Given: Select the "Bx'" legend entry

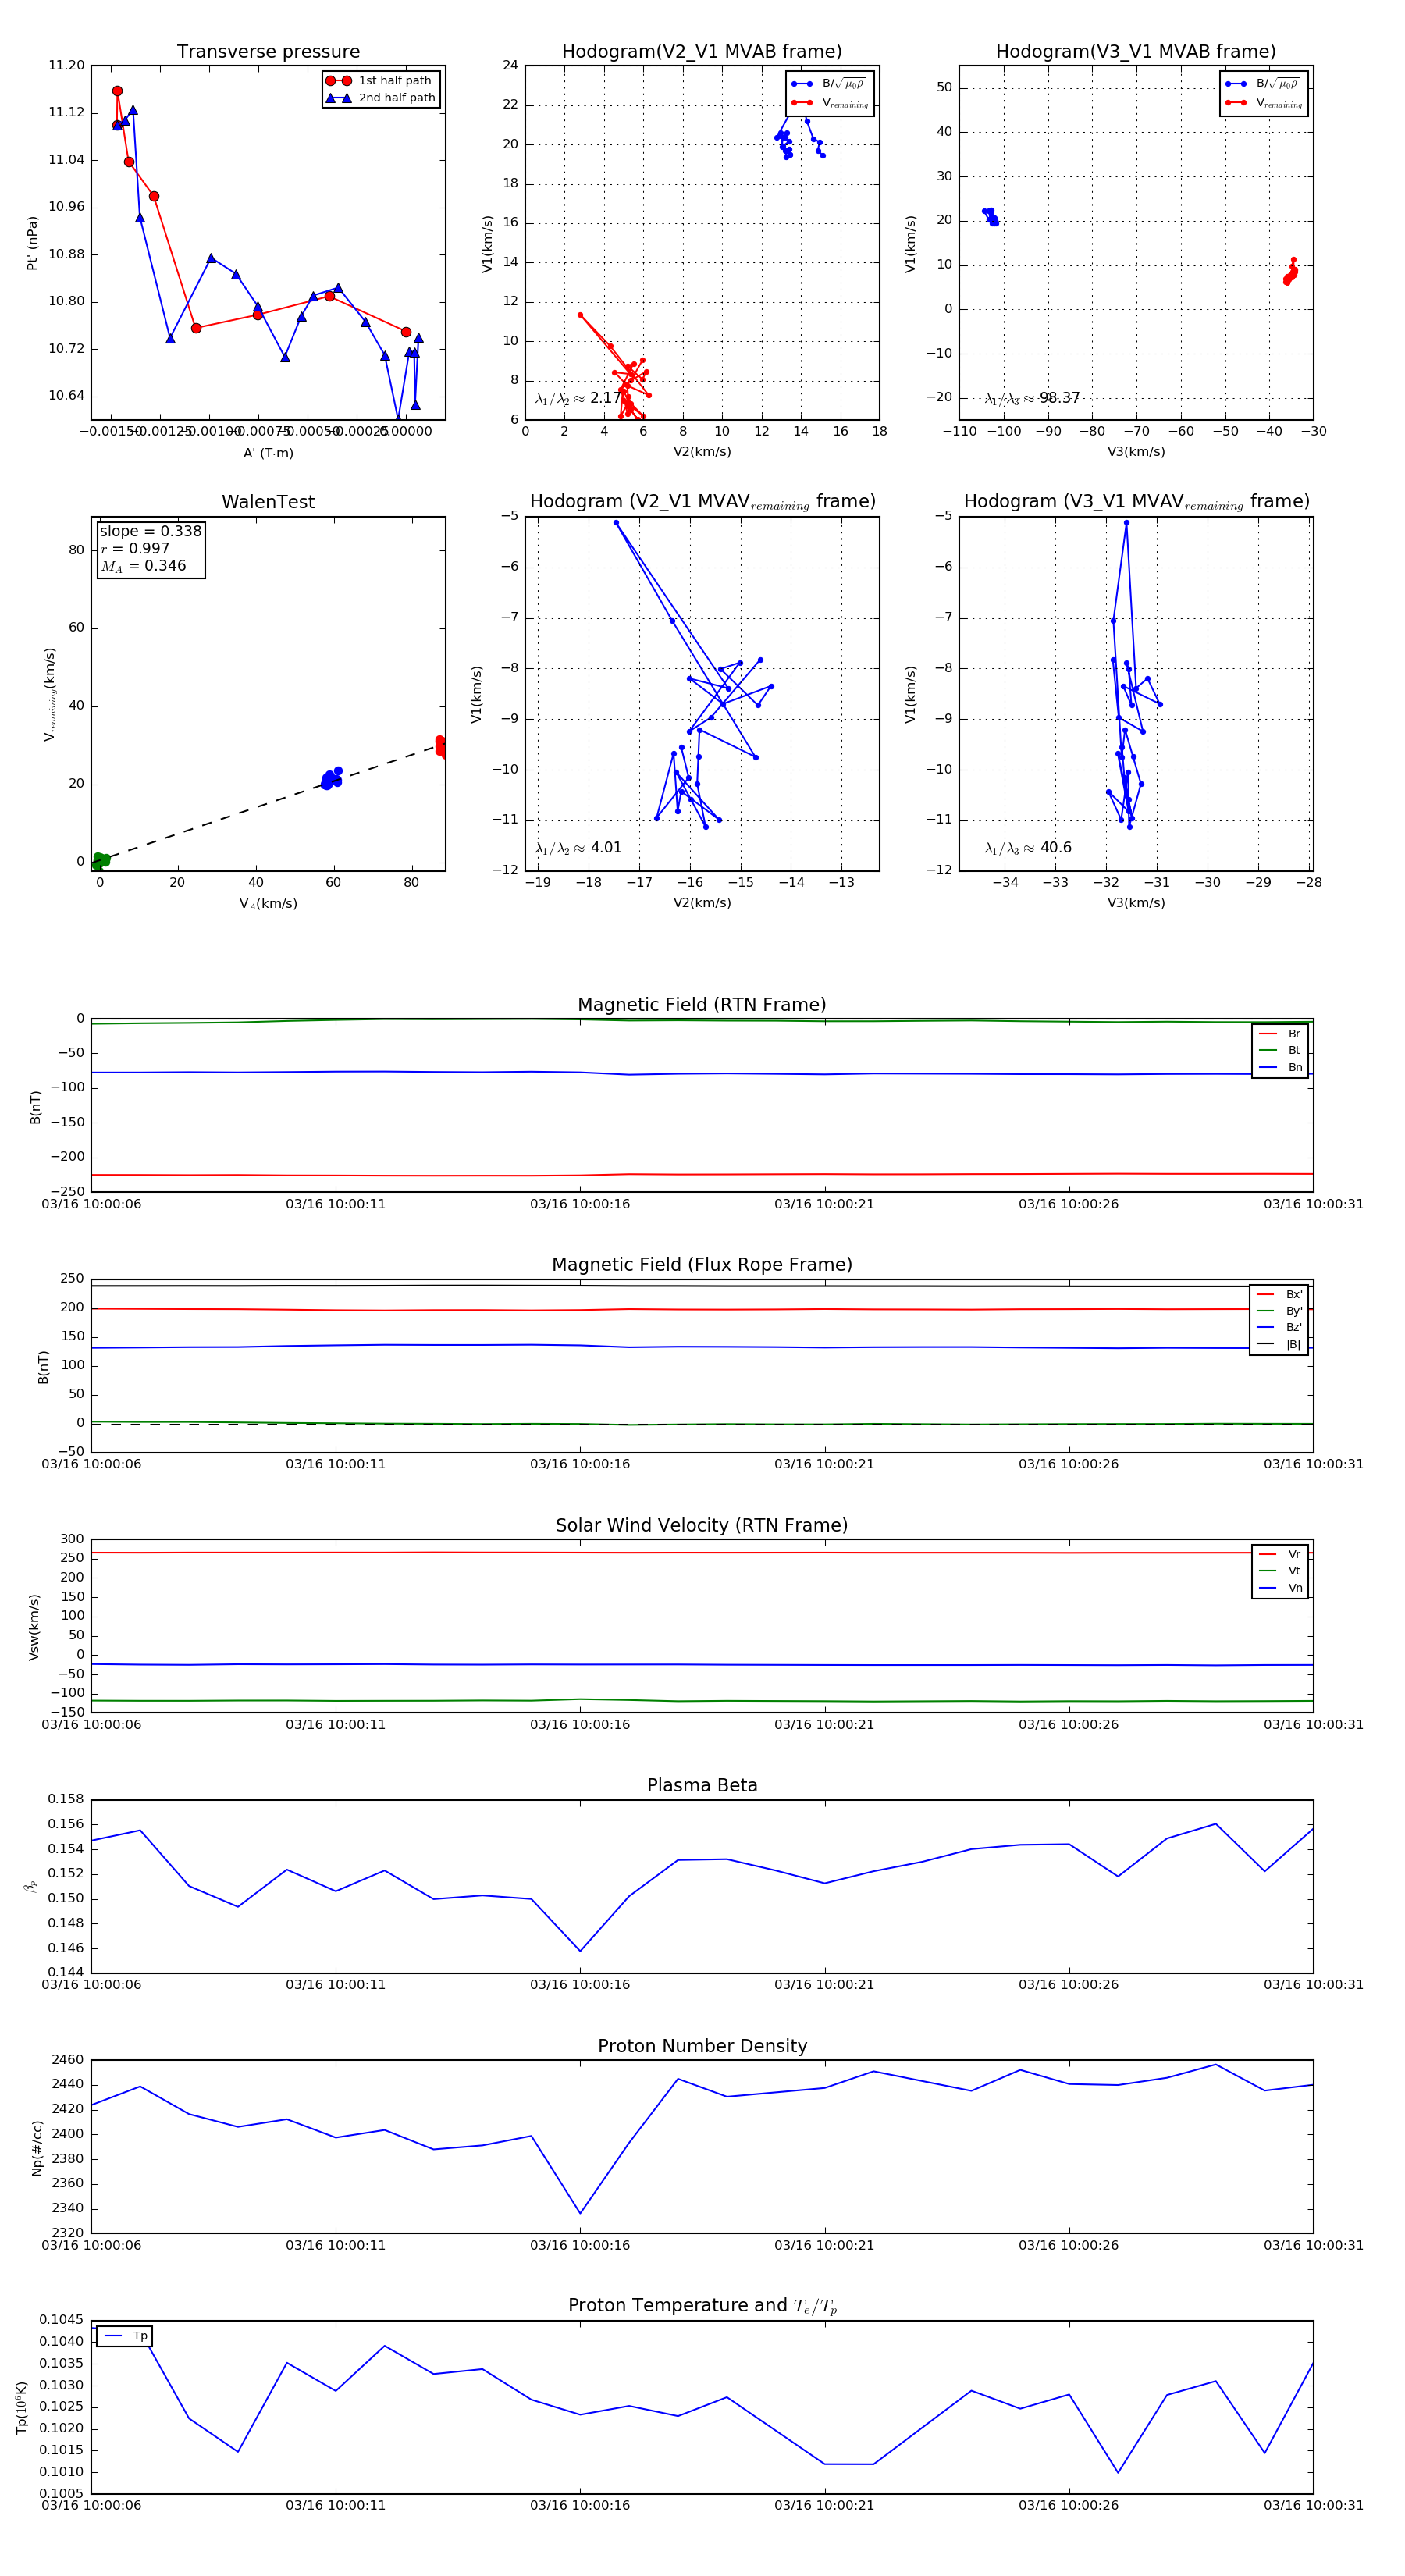Looking at the screenshot, I should click(x=1279, y=1295).
